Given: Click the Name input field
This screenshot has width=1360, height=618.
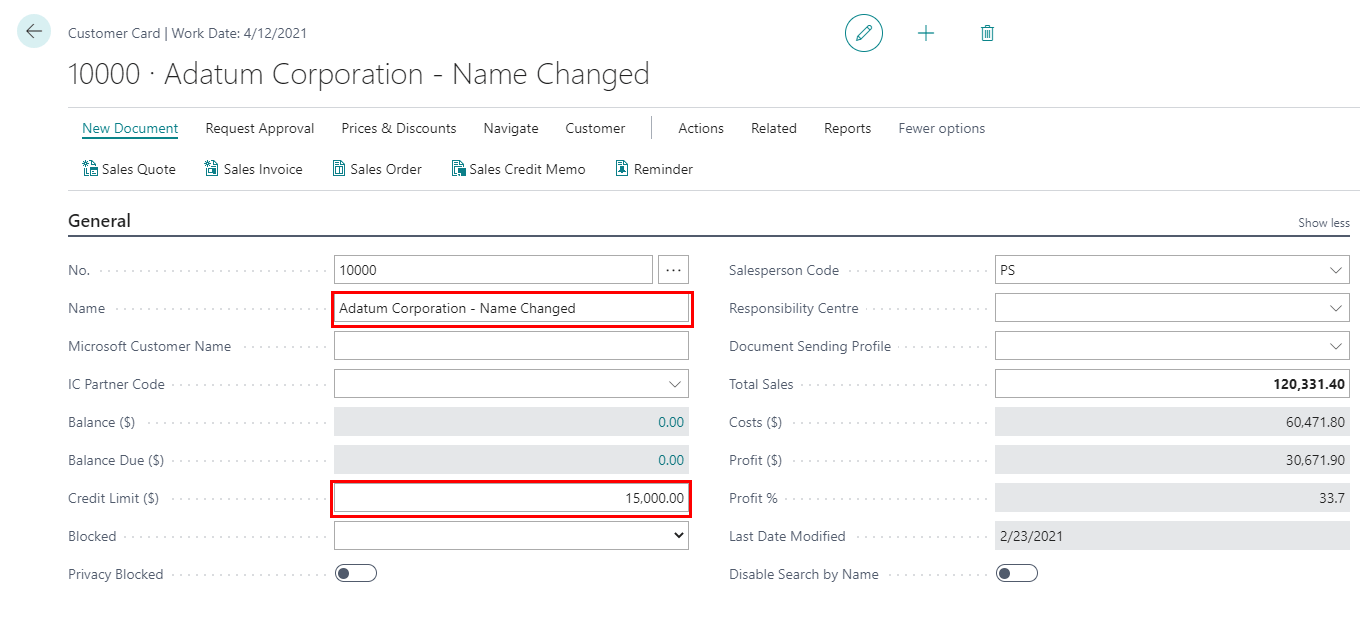Looking at the screenshot, I should click(x=511, y=308).
